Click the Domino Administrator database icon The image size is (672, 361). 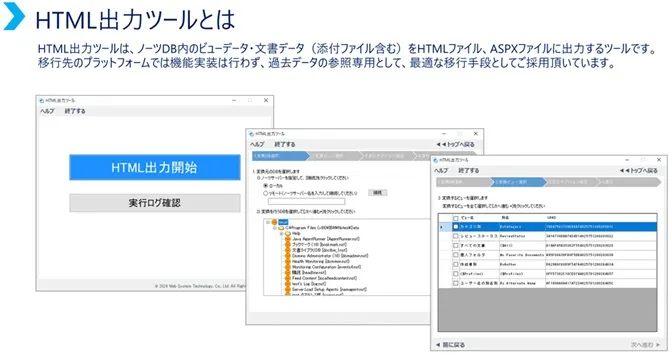point(288,256)
